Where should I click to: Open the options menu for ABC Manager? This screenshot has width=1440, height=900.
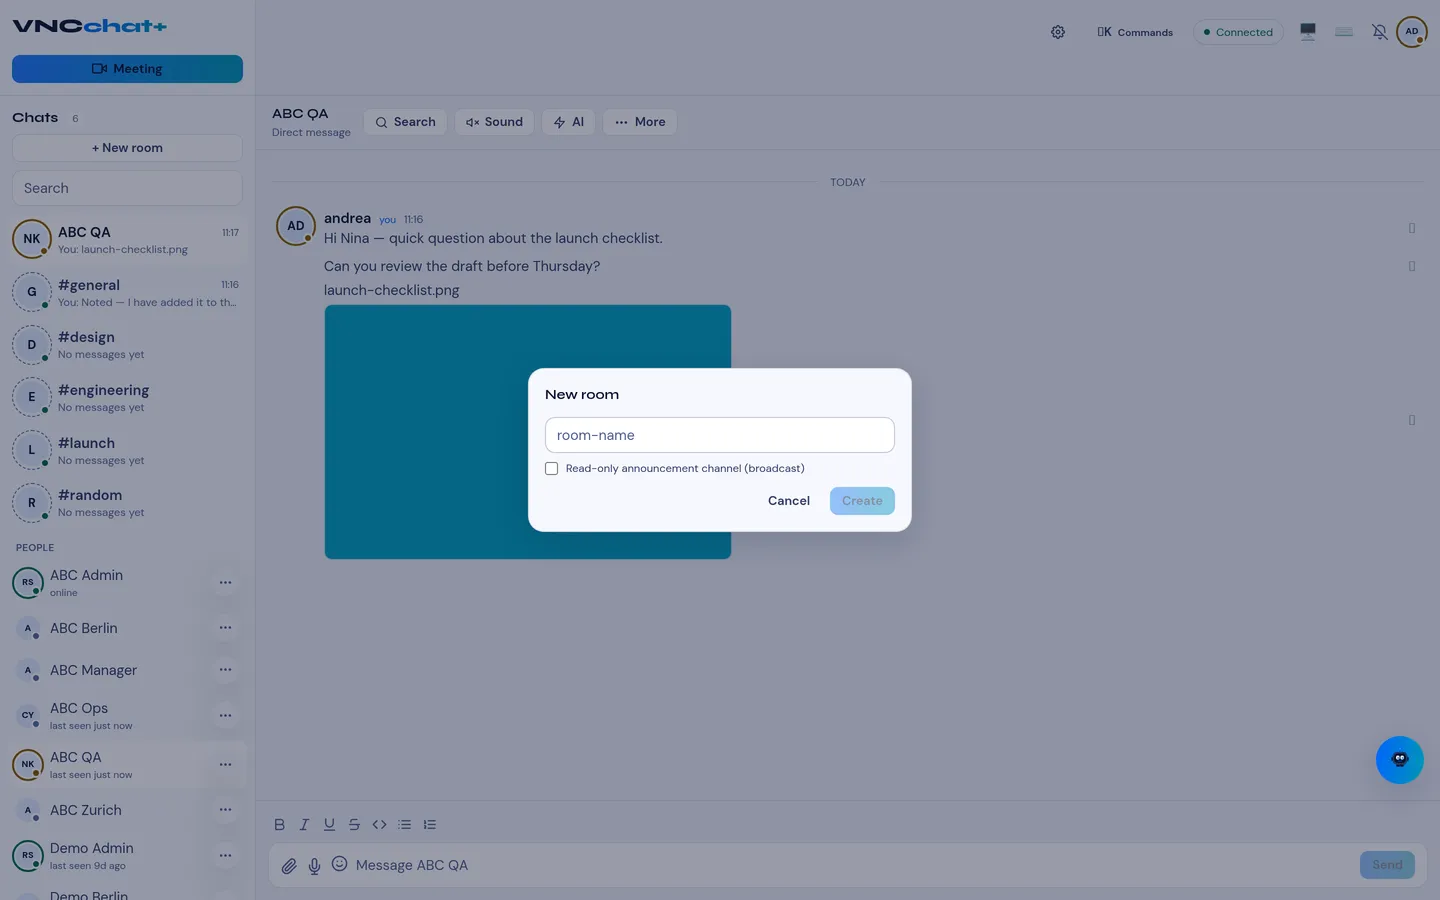point(225,670)
